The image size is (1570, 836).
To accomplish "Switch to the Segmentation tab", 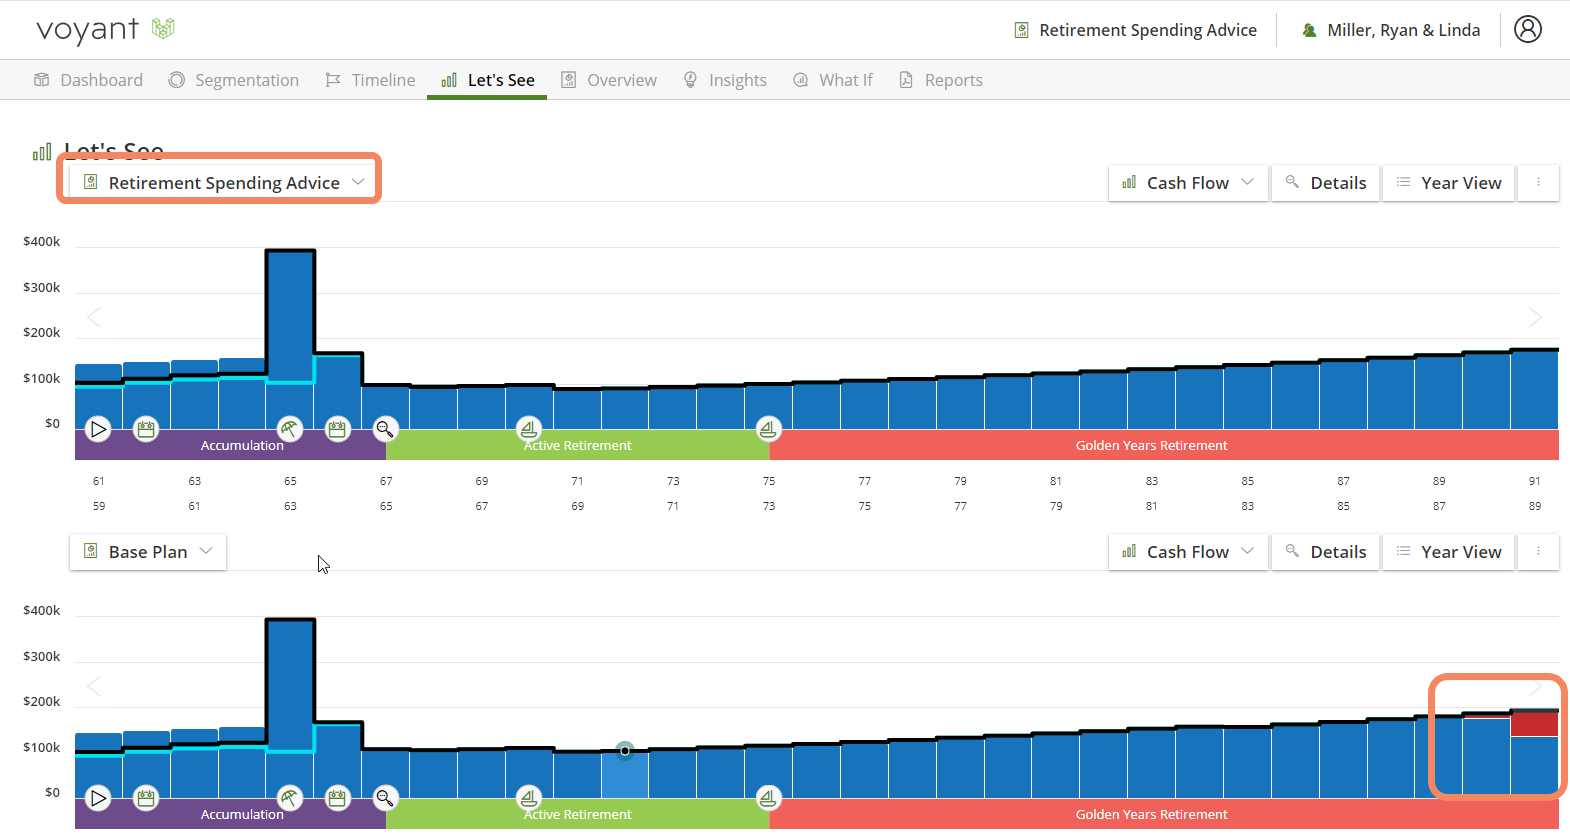I will (x=234, y=80).
